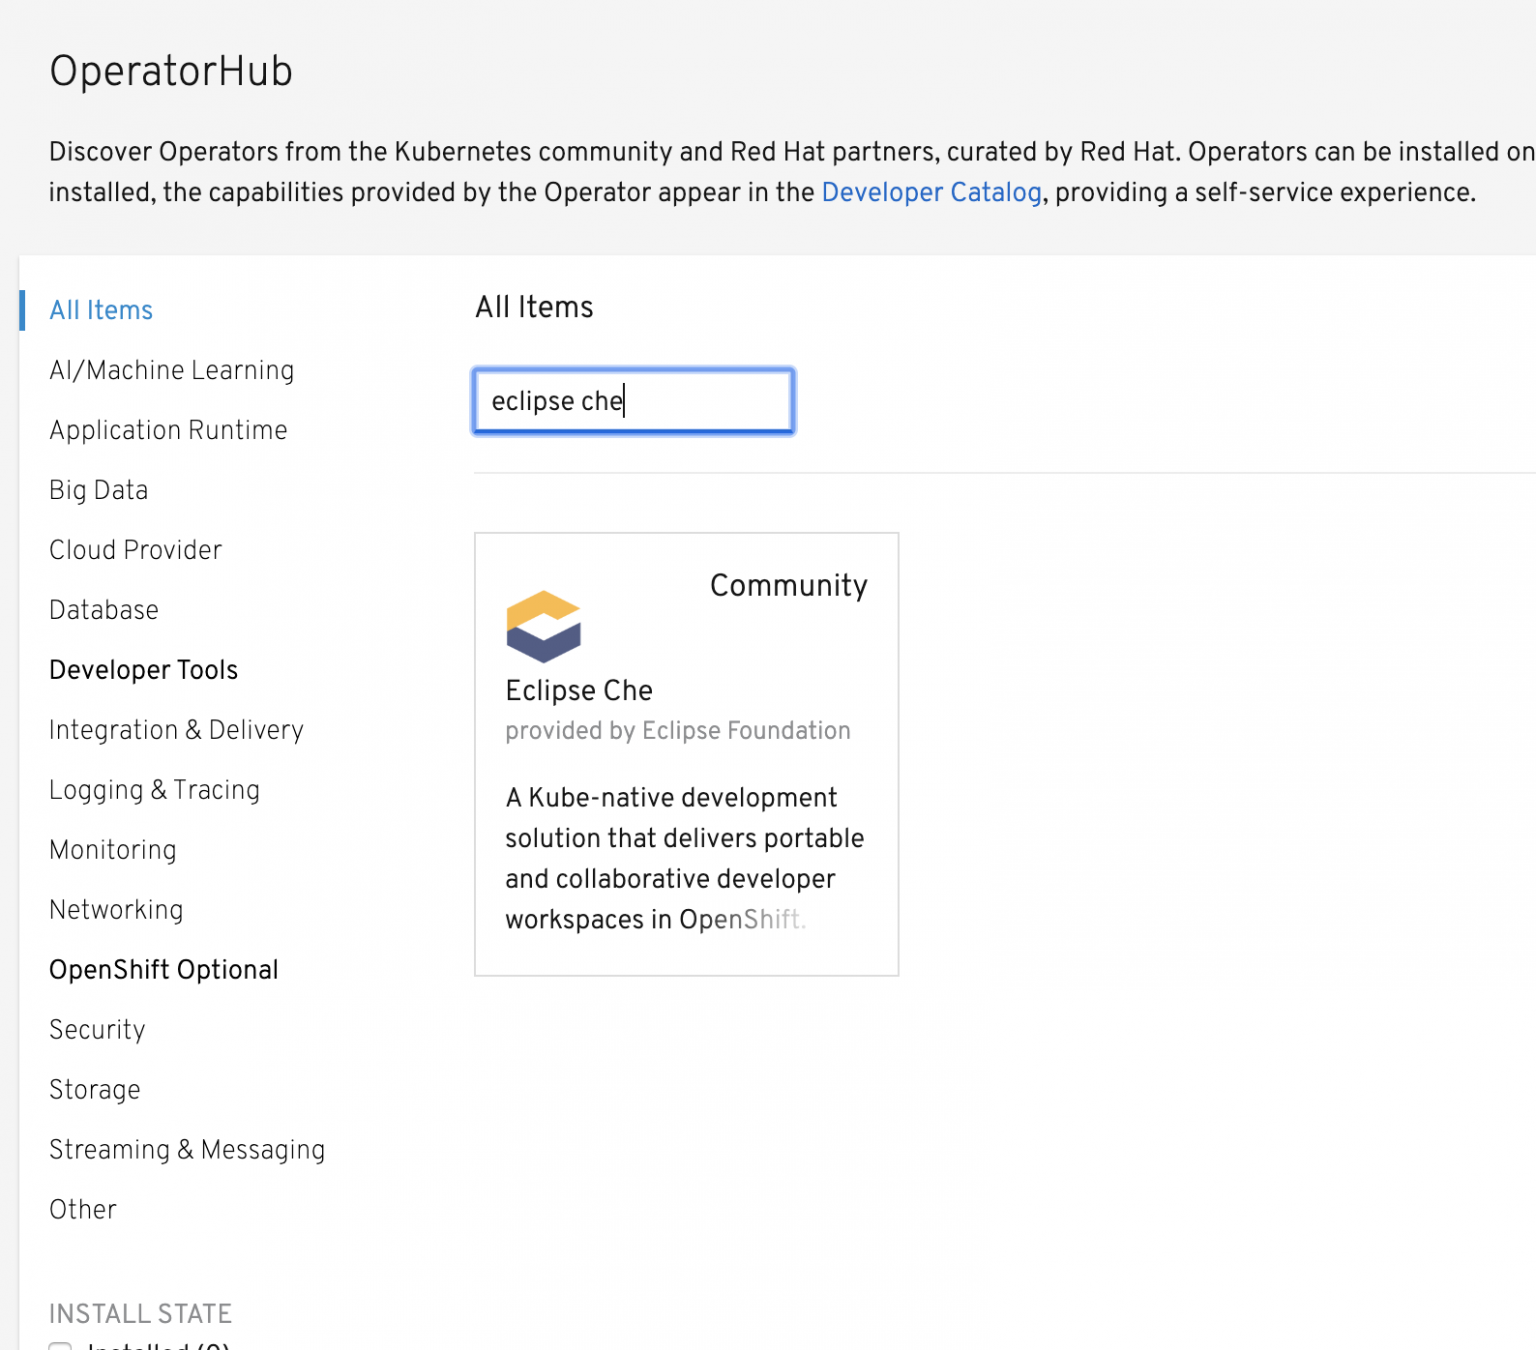Open the Application Runtime category
1536x1350 pixels.
167,430
